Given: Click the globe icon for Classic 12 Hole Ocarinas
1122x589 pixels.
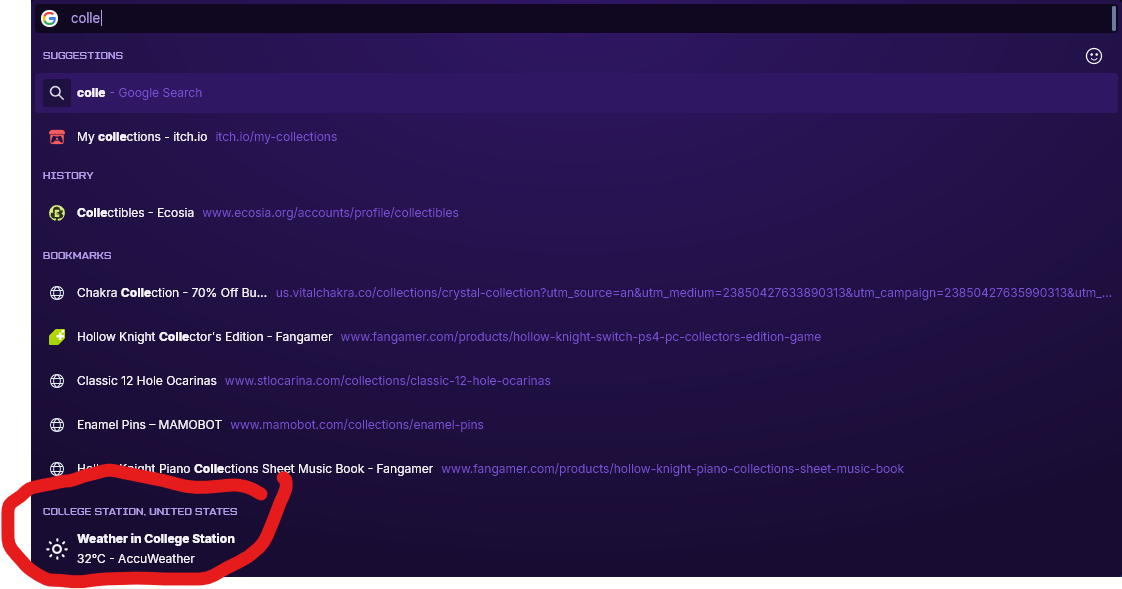Looking at the screenshot, I should tap(57, 381).
